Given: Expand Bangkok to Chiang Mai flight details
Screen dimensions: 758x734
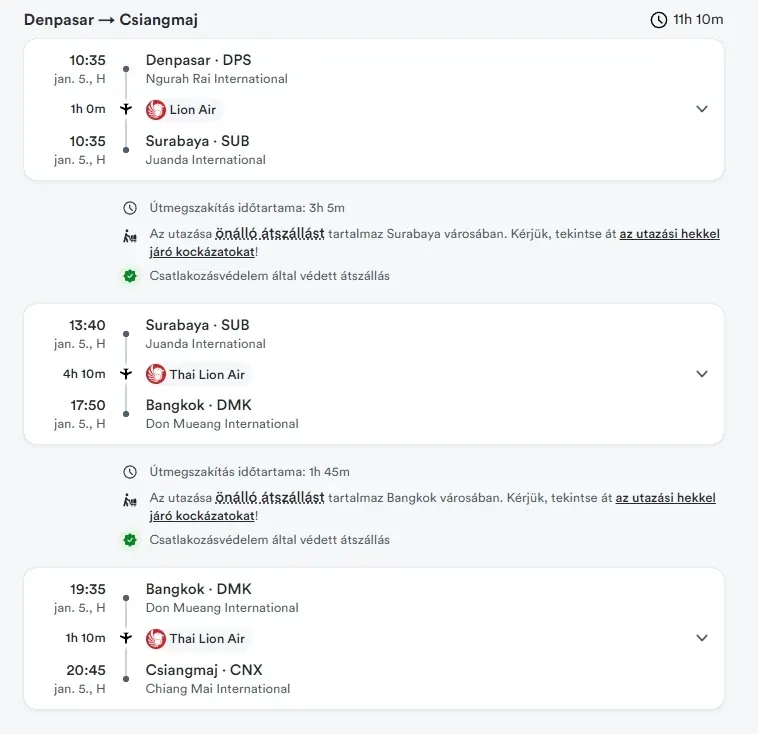Looking at the screenshot, I should pos(701,638).
